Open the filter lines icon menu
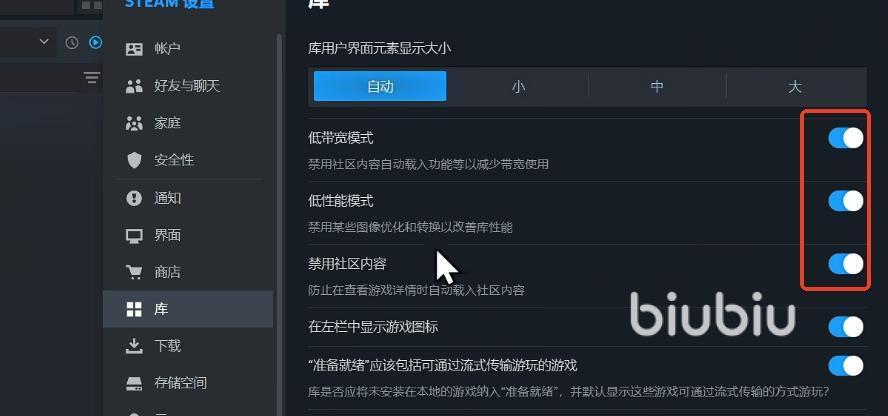Viewport: 888px width, 416px height. 92,78
